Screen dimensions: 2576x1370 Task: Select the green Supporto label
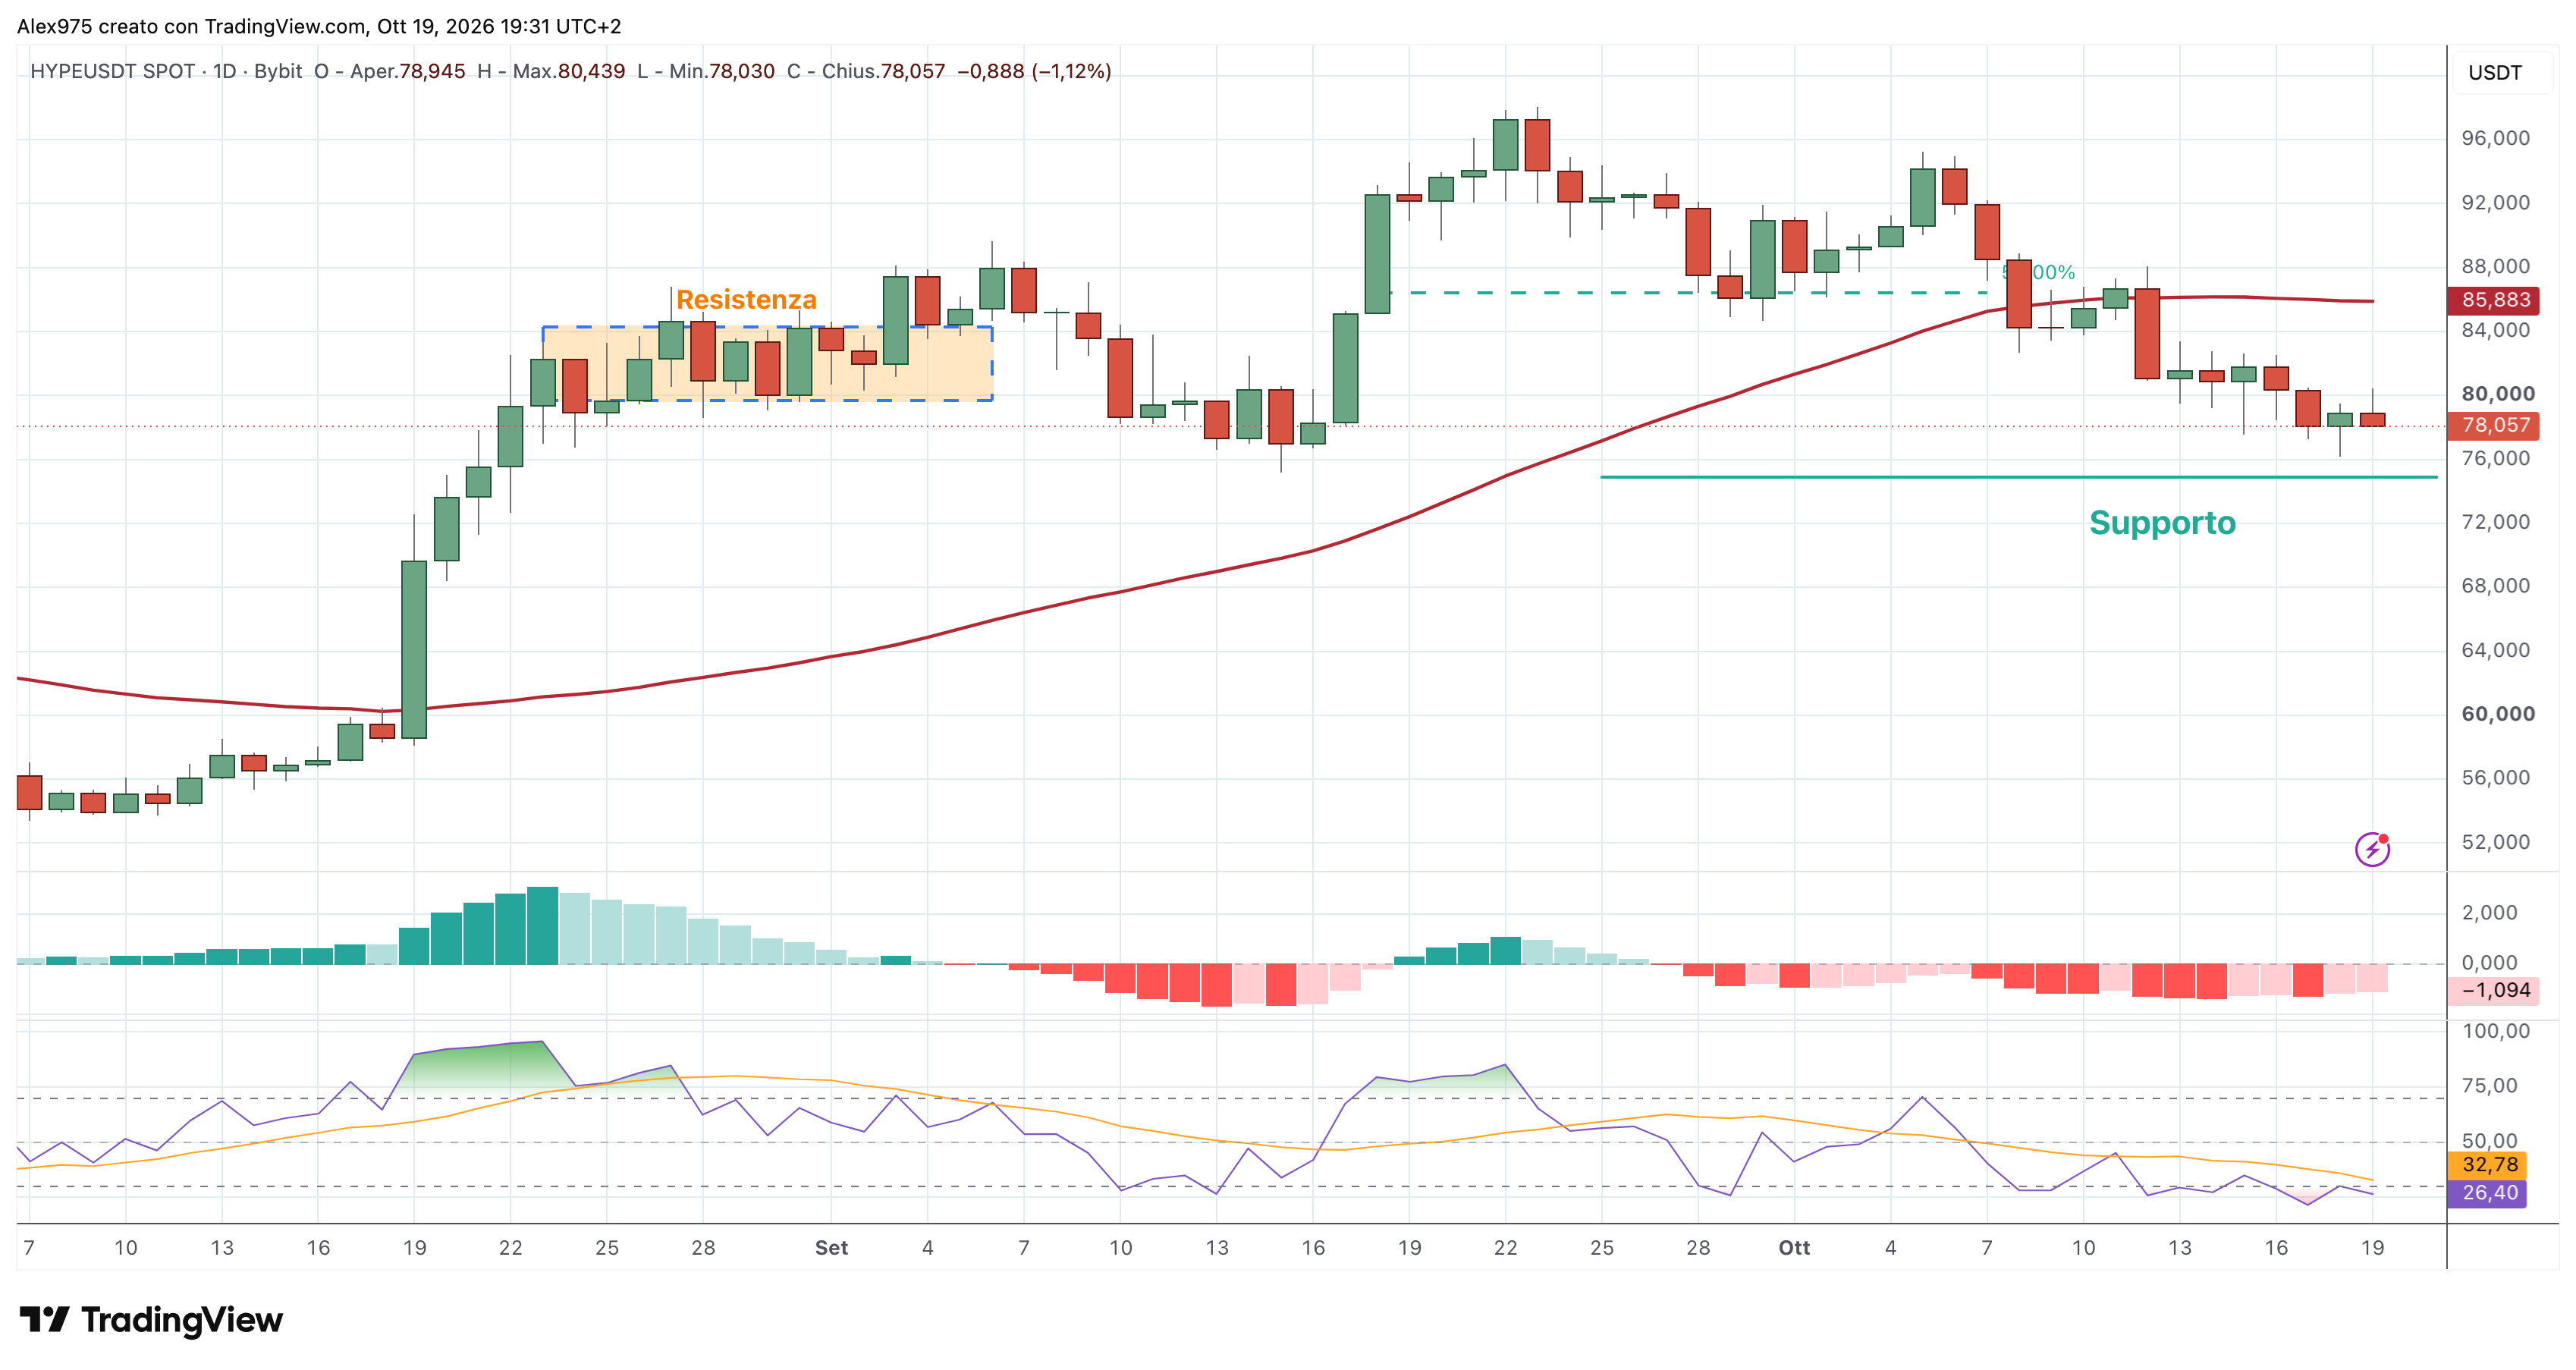(2162, 523)
